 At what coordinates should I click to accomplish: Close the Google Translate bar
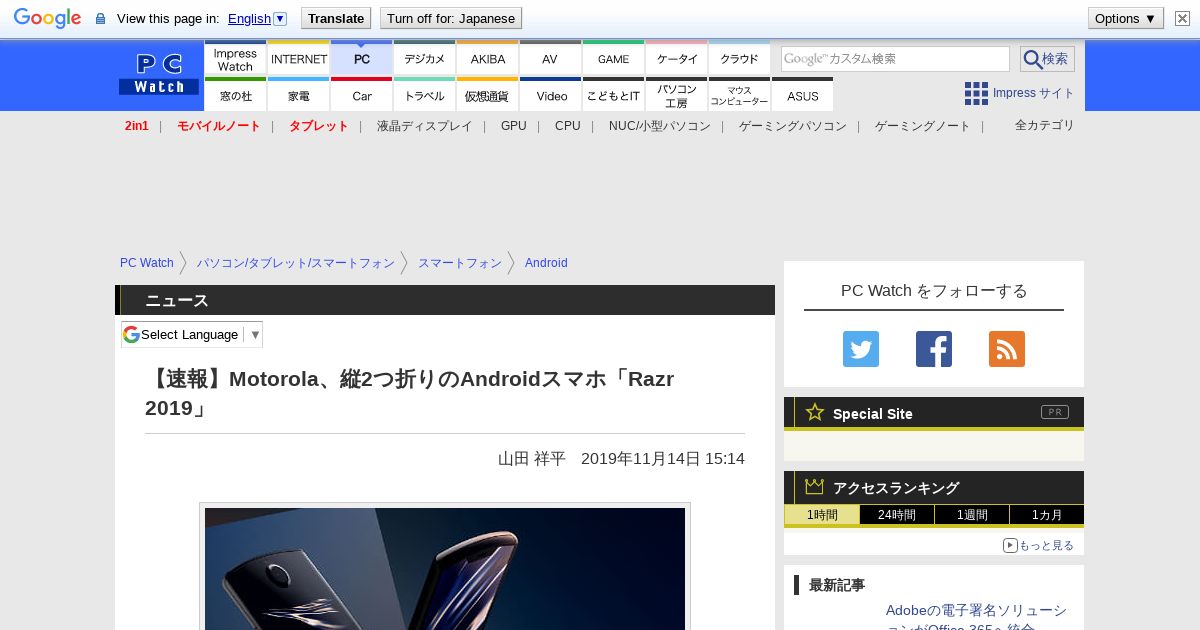1182,18
